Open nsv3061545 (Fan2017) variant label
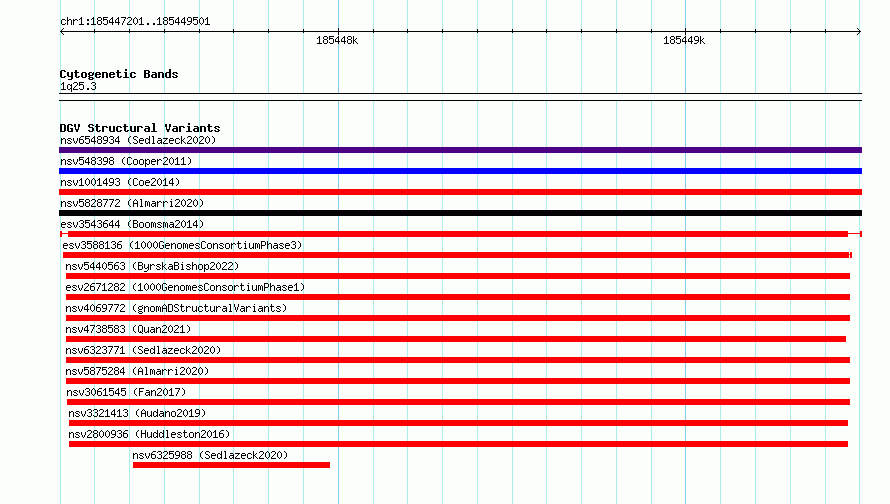 point(126,392)
